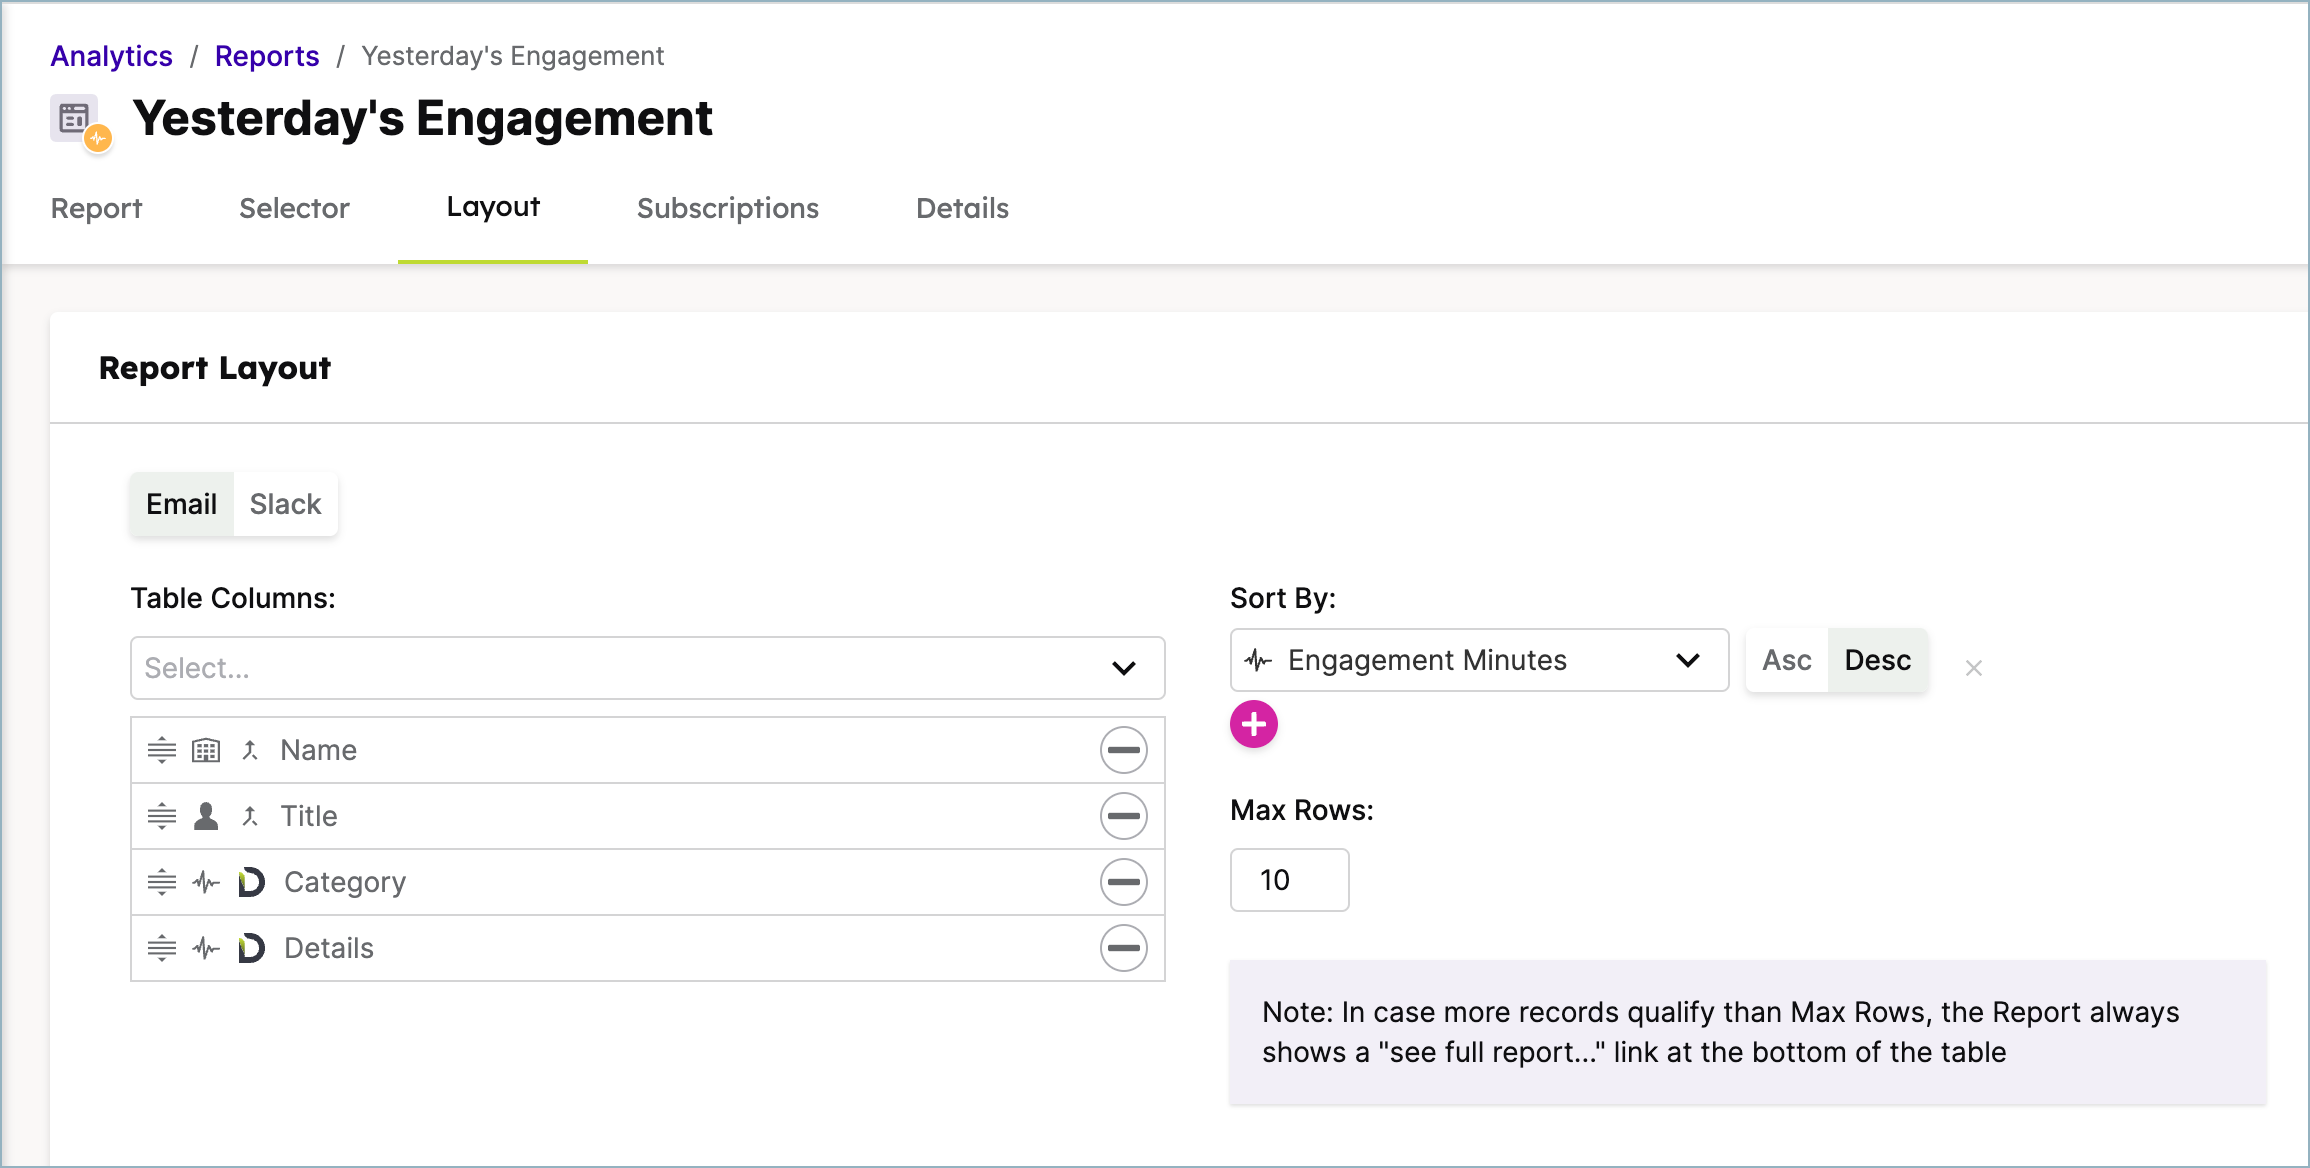Image resolution: width=2310 pixels, height=1168 pixels.
Task: Click the Title column label
Action: 309,816
